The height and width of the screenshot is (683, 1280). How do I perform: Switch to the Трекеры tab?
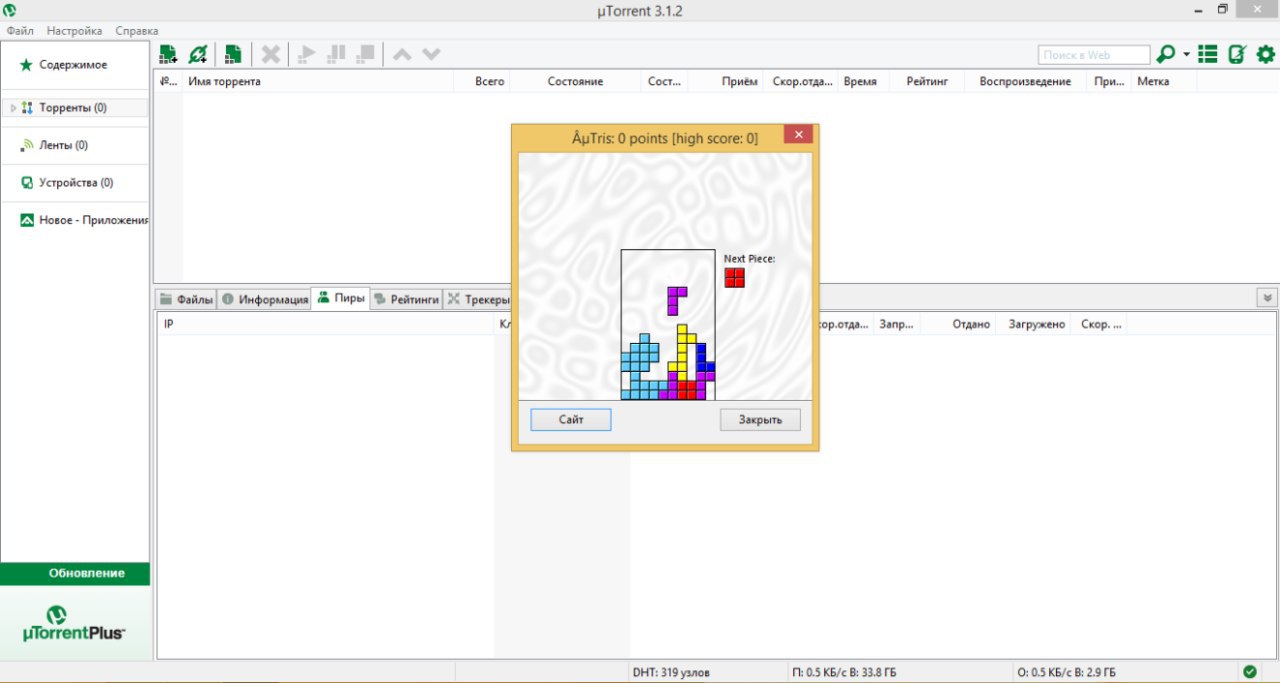point(477,299)
